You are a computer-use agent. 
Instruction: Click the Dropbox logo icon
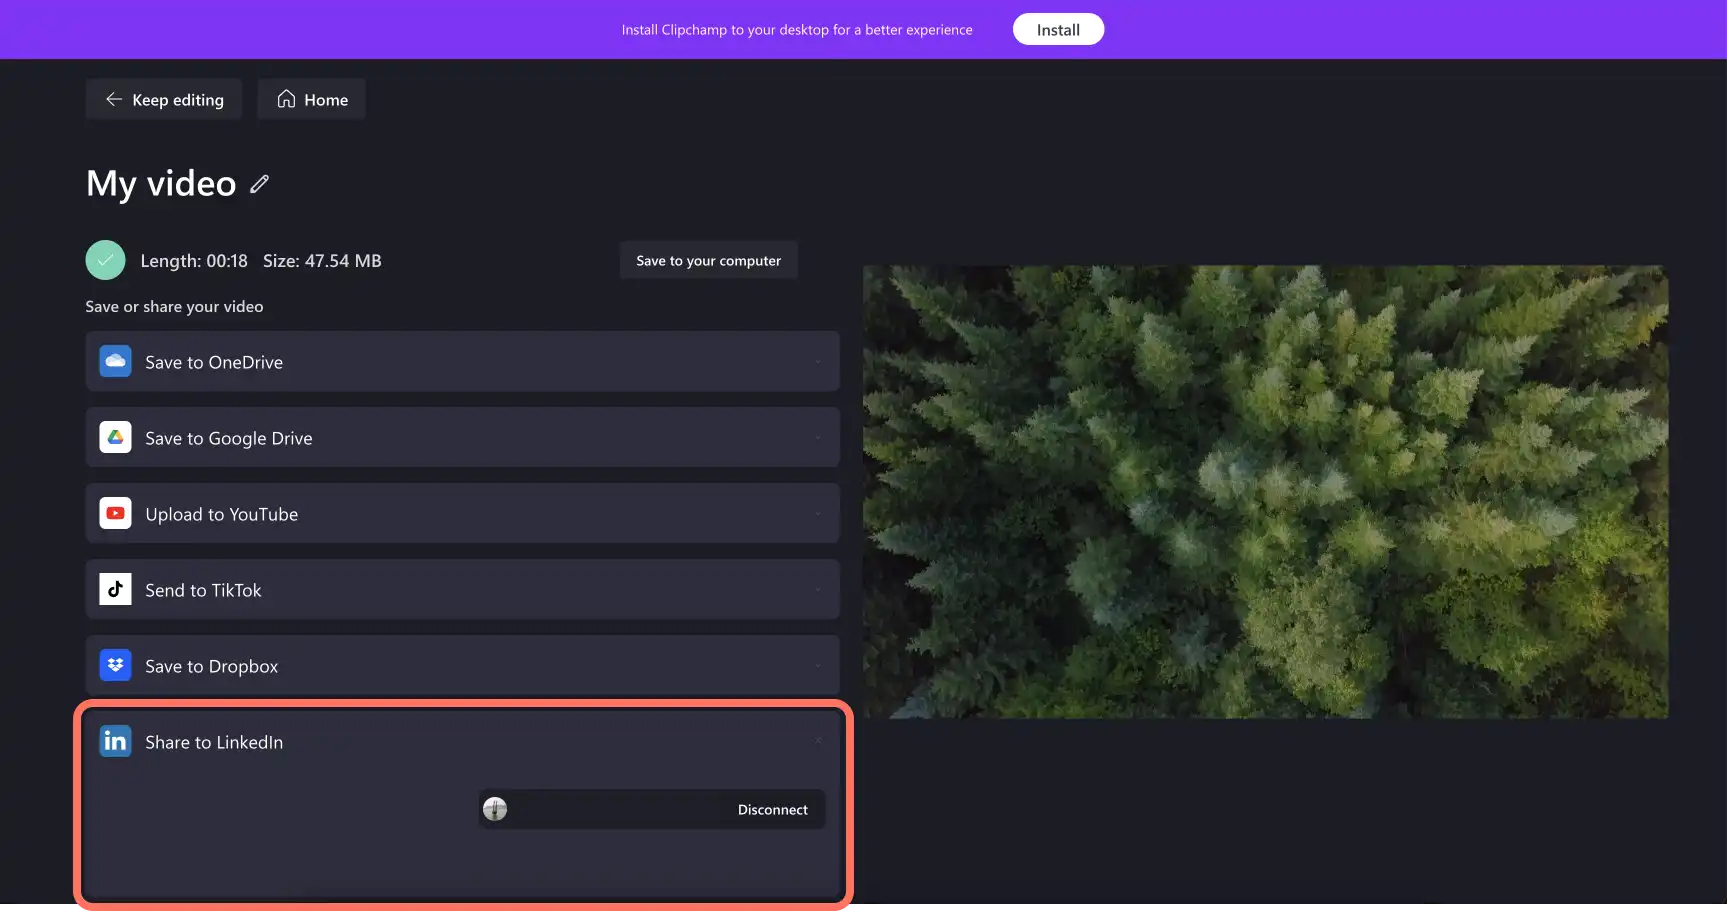pyautogui.click(x=115, y=665)
